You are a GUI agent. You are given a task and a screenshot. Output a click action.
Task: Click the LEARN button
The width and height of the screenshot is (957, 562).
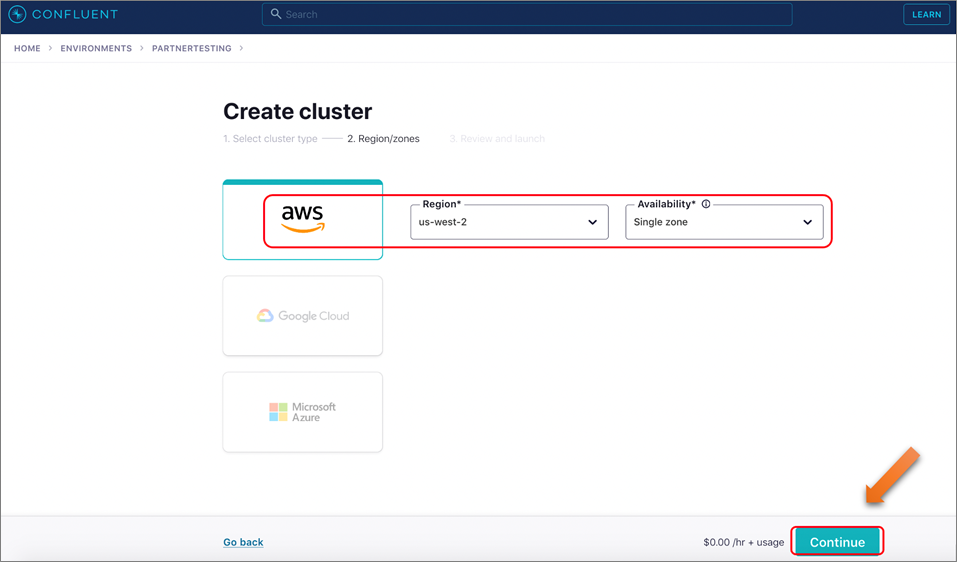926,14
